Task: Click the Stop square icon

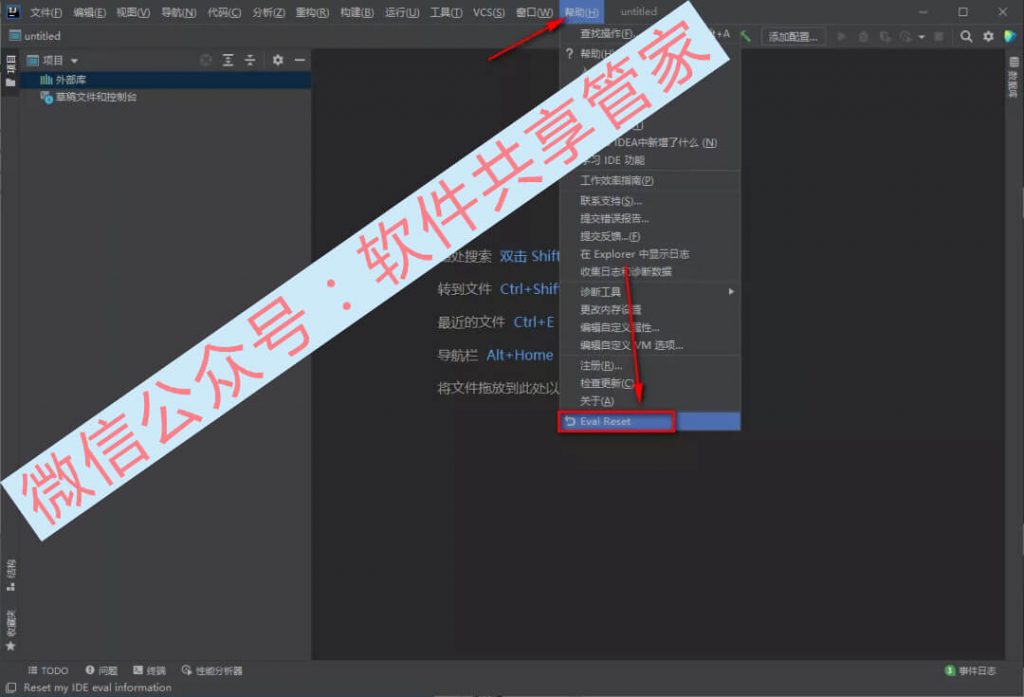Action: [x=938, y=37]
